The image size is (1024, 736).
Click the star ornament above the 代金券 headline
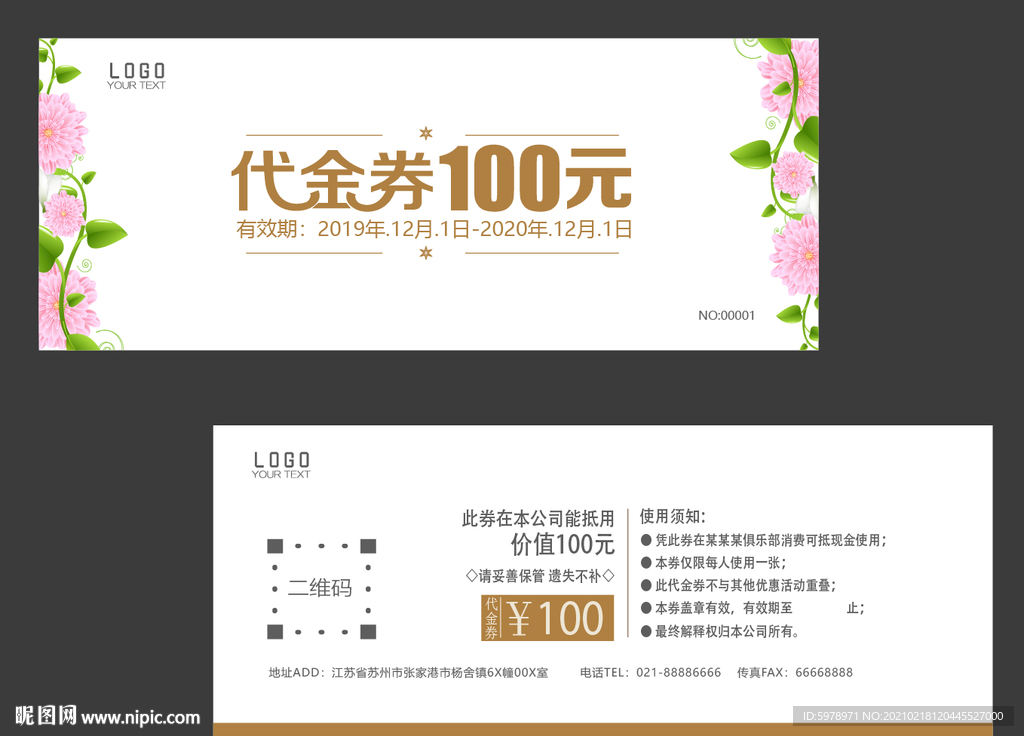426,134
